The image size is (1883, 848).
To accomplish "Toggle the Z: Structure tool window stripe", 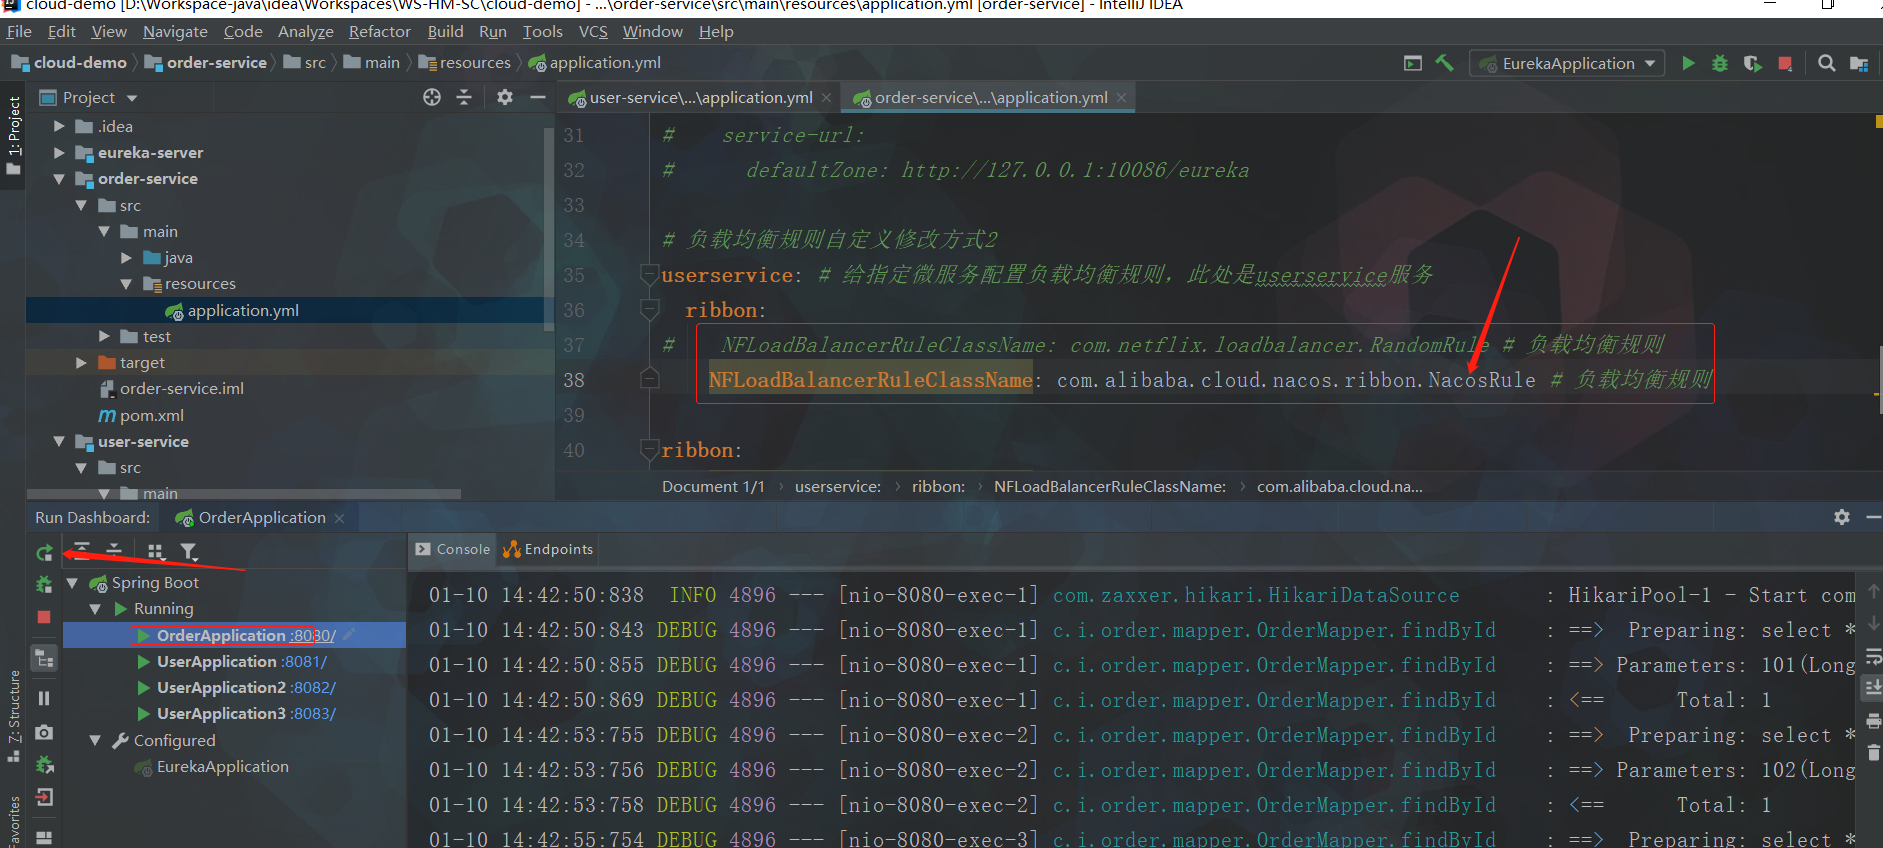I will [x=13, y=716].
